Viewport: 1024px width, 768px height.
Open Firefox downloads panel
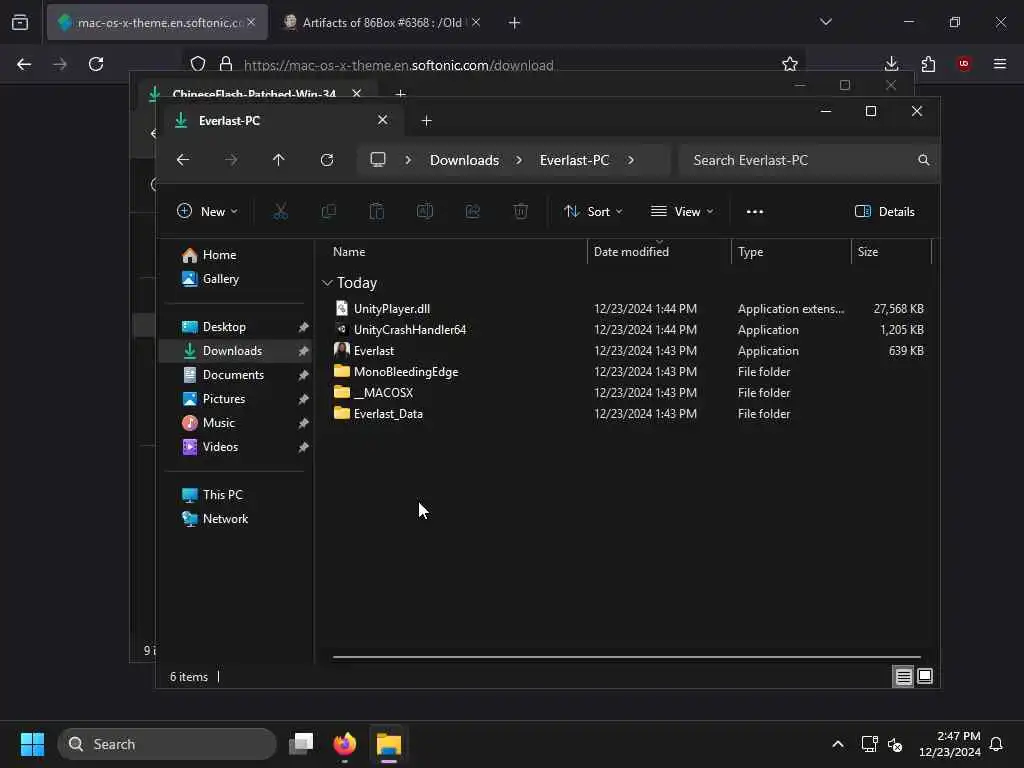coord(891,64)
